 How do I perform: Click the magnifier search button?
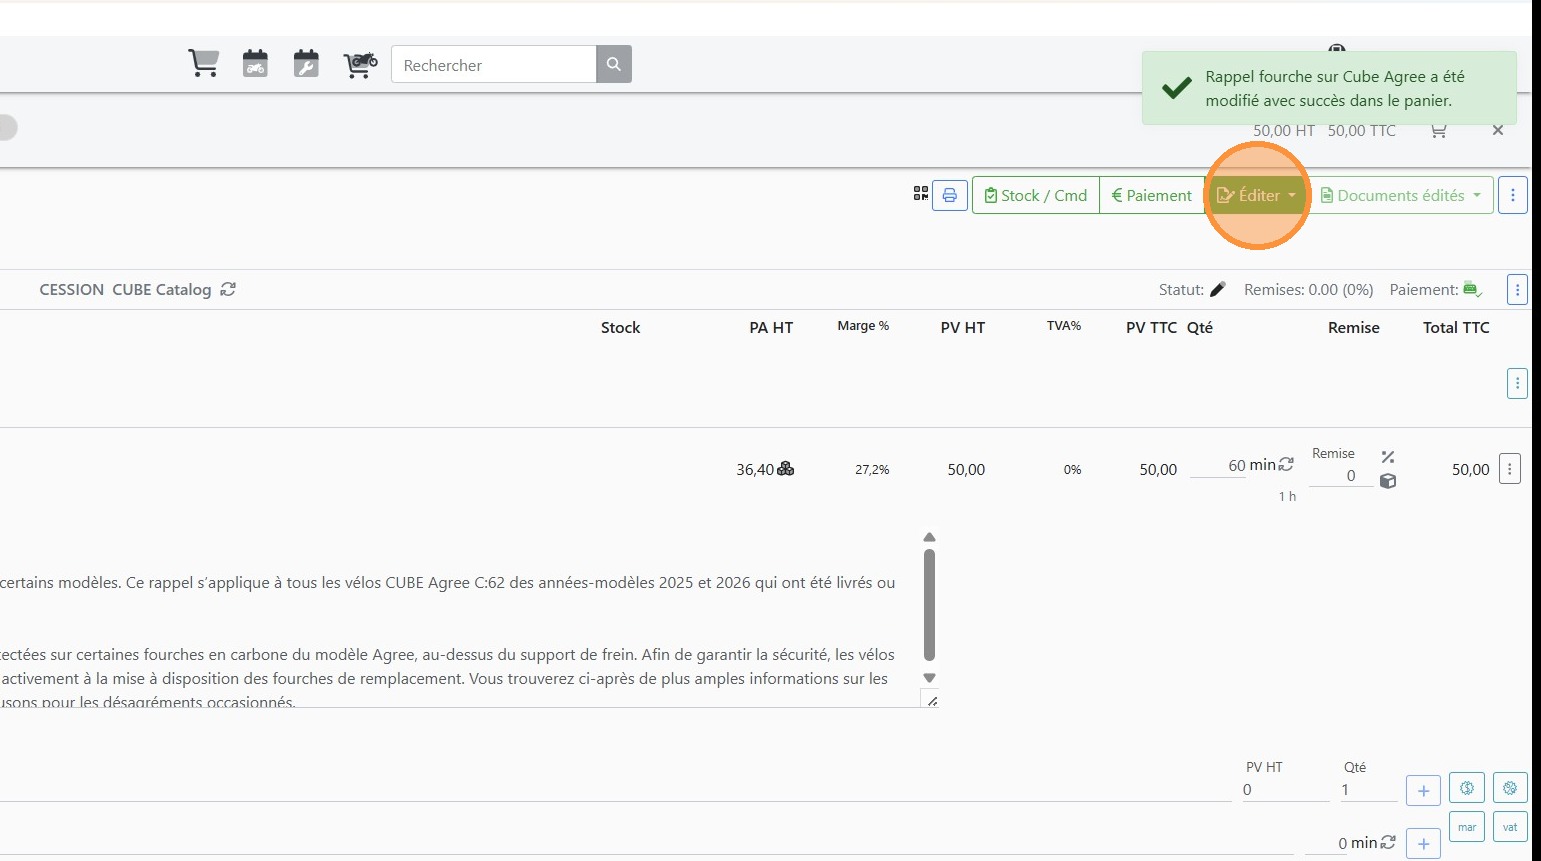(614, 64)
